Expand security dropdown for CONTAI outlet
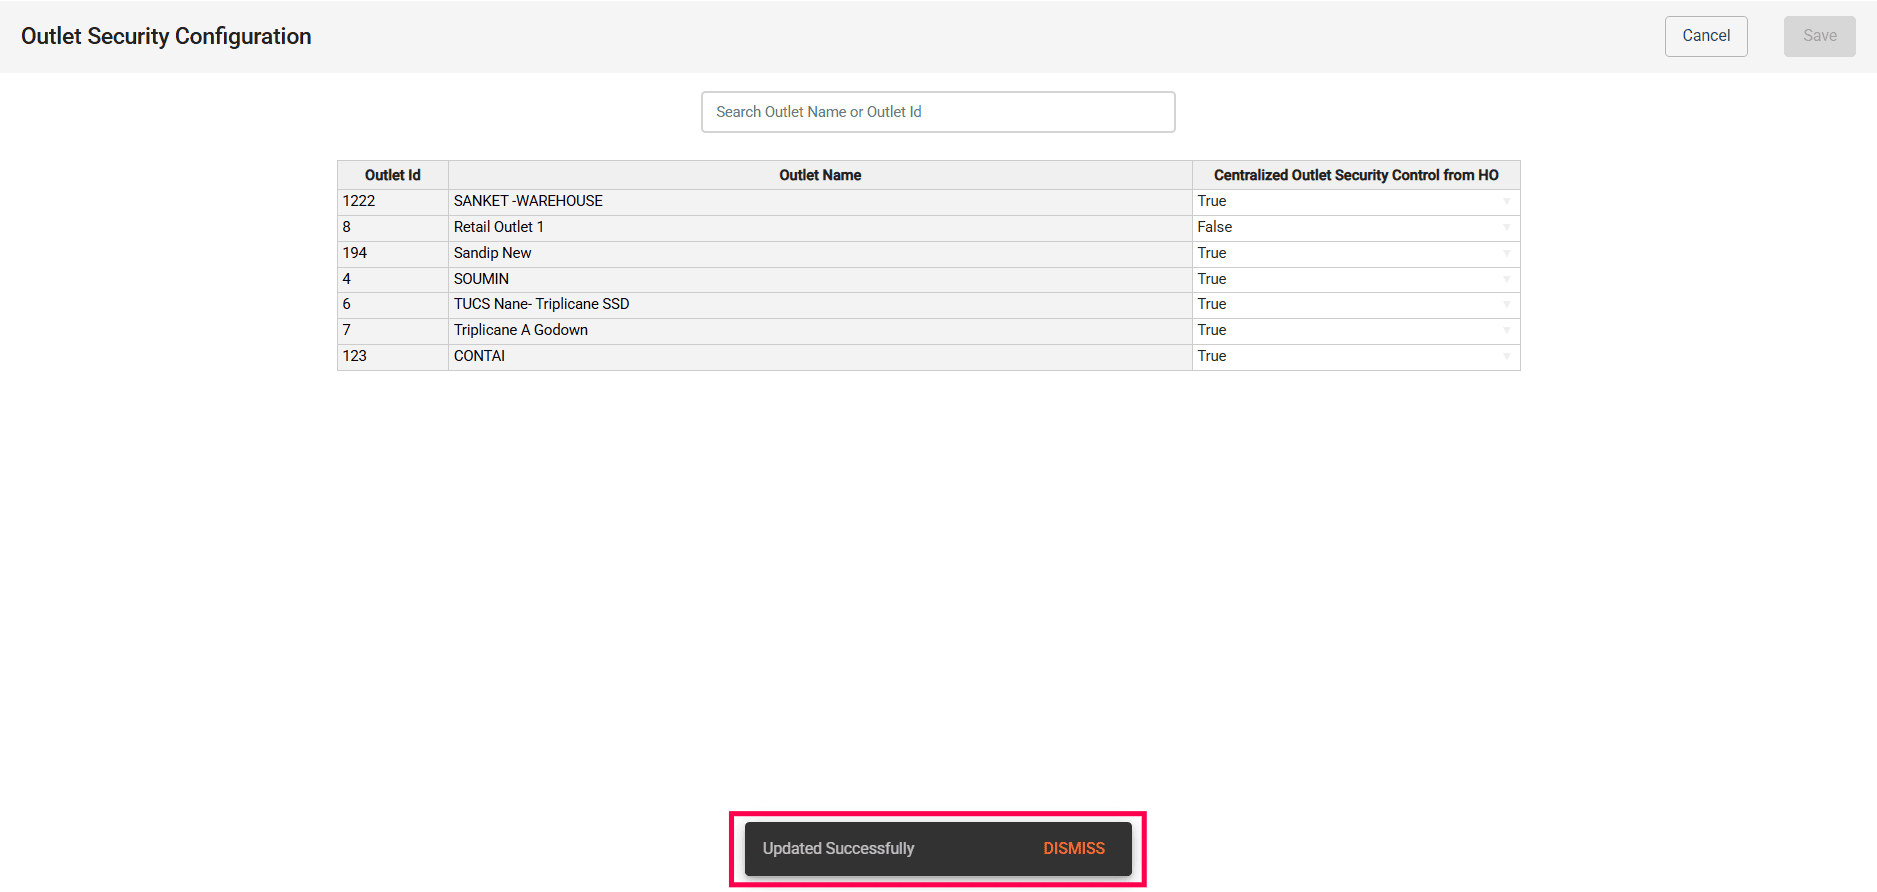This screenshot has height=892, width=1877. point(1355,357)
